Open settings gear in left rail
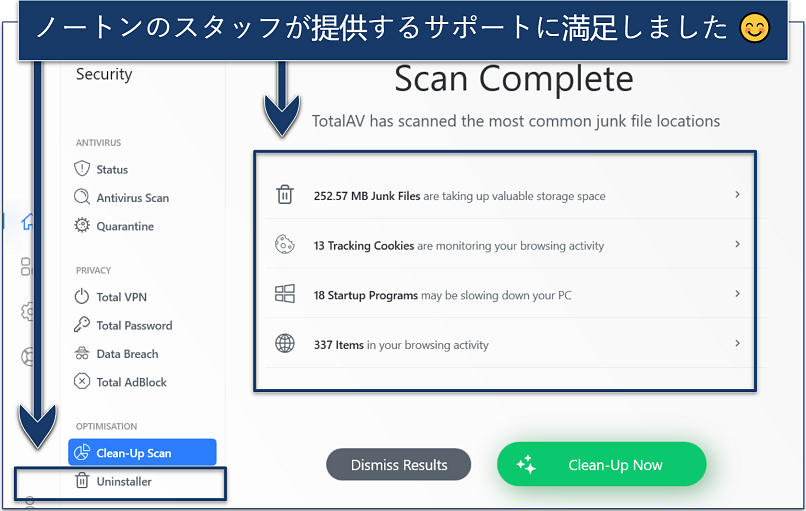Viewport: 806px width, 511px height. point(28,311)
